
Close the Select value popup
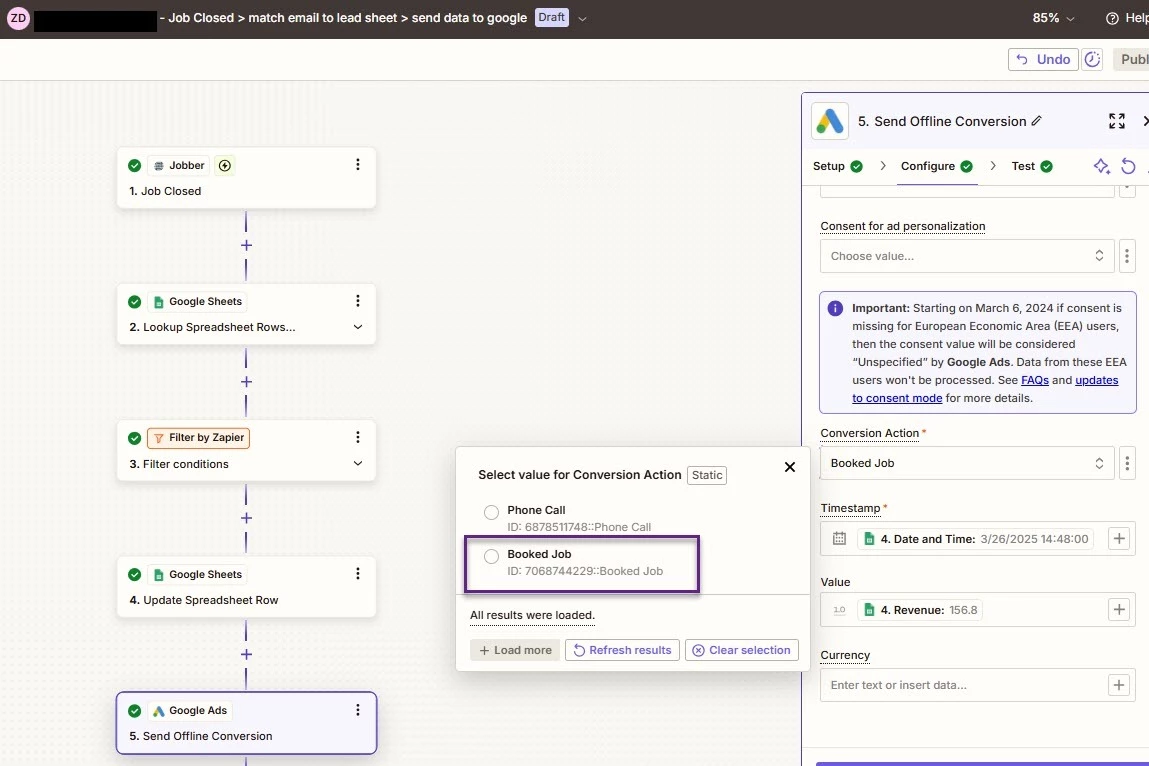pos(790,467)
